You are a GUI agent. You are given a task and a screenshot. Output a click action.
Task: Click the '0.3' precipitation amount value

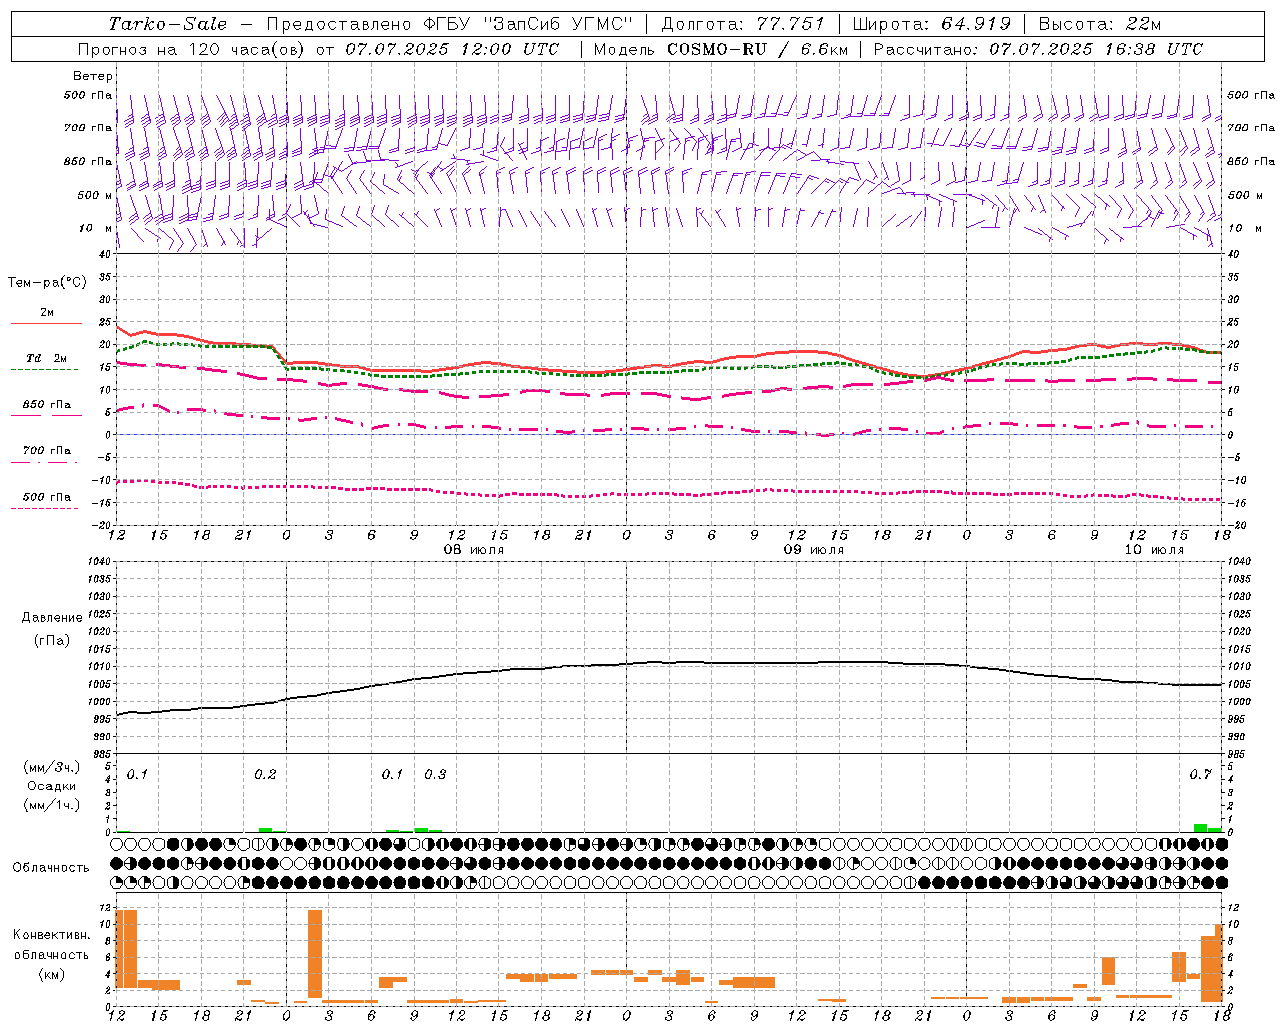coord(435,775)
